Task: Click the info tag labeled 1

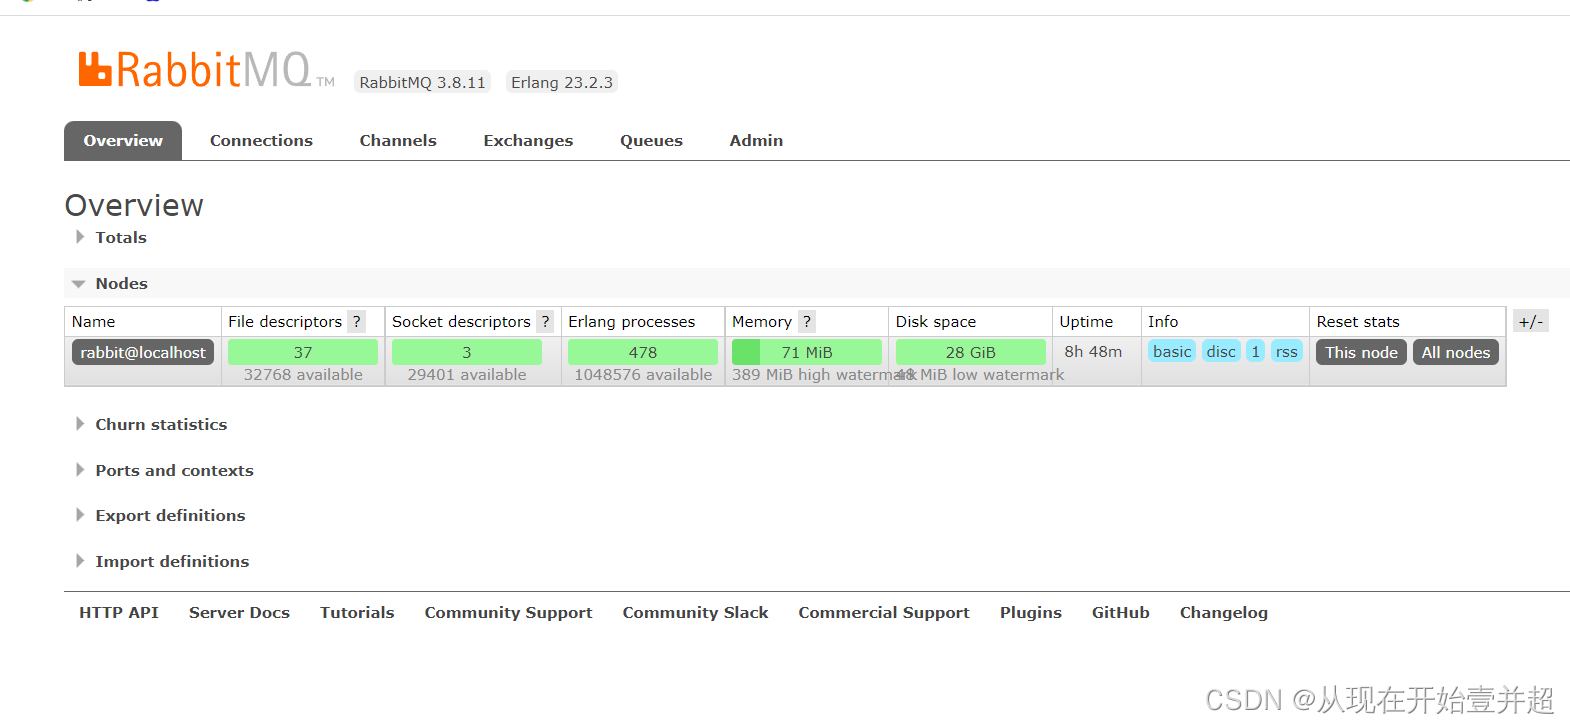Action: [x=1256, y=351]
